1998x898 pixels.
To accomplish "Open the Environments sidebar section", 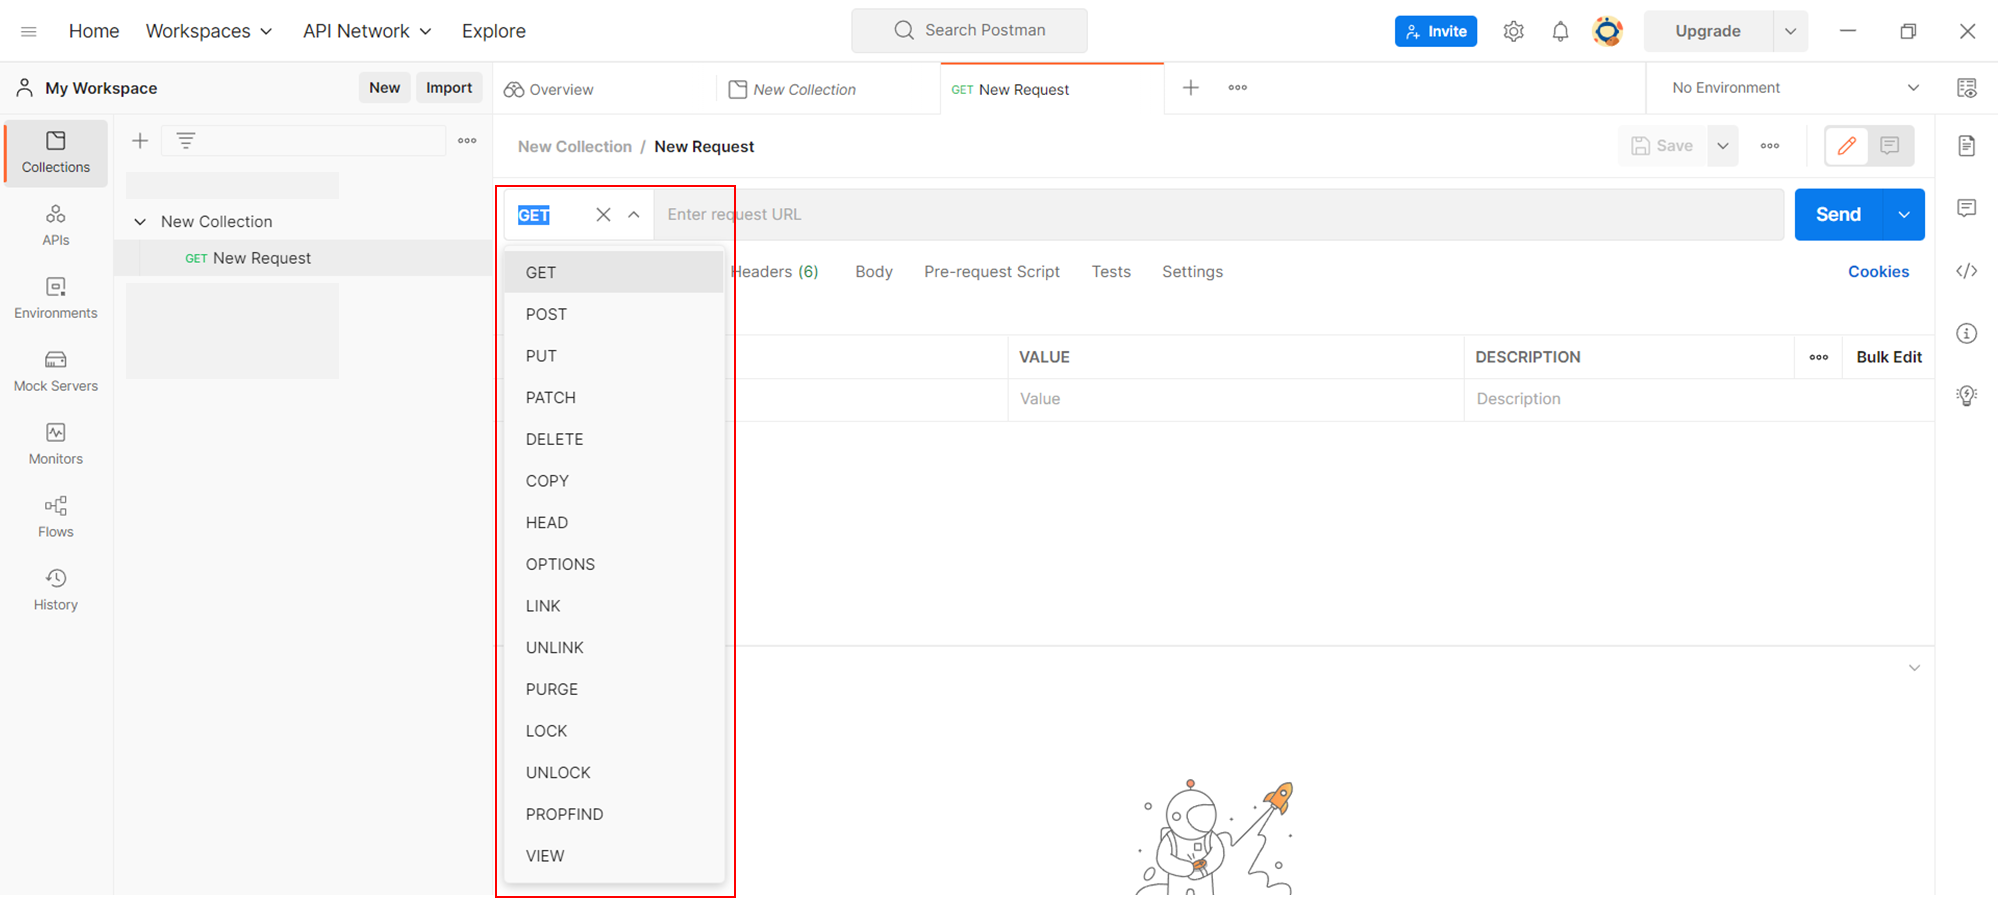I will (56, 299).
